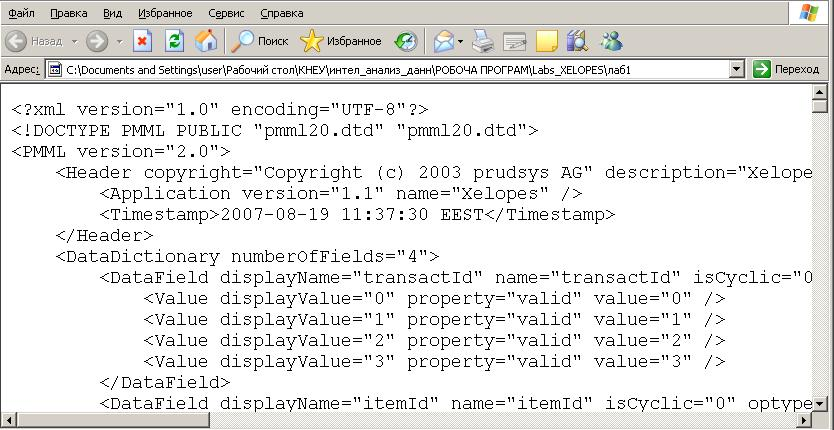The width and height of the screenshot is (834, 430).
Task: Launch the Messenger people icon
Action: pos(612,41)
